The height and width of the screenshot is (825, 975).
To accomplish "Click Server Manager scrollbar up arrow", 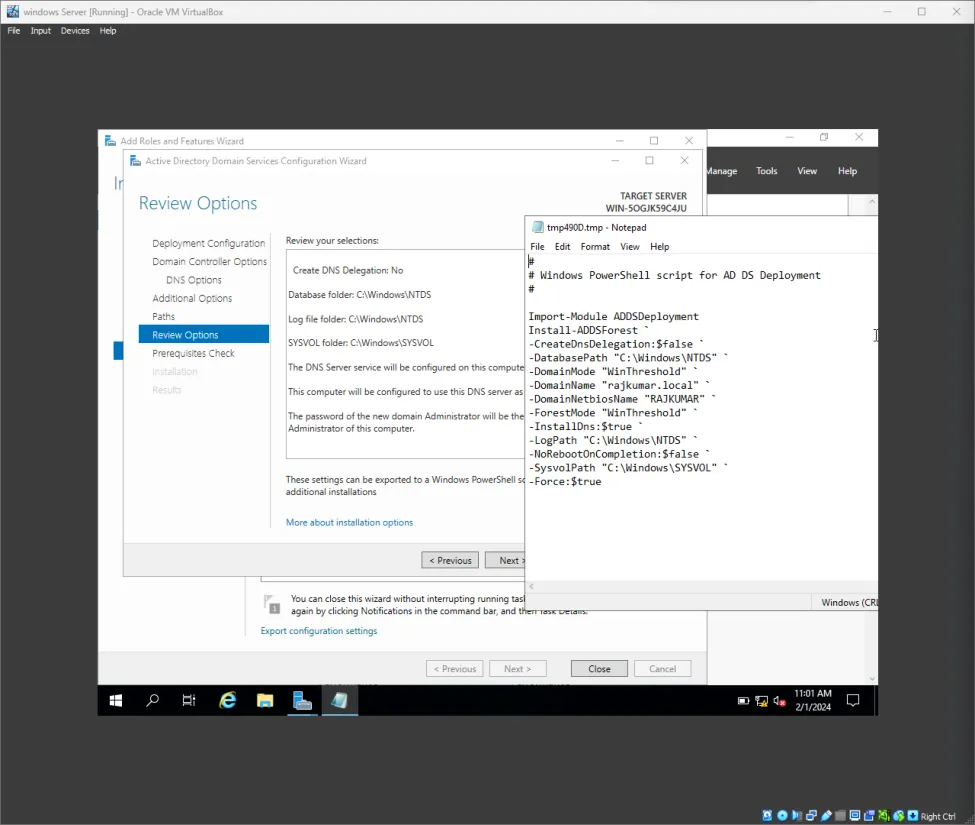I will pyautogui.click(x=872, y=202).
